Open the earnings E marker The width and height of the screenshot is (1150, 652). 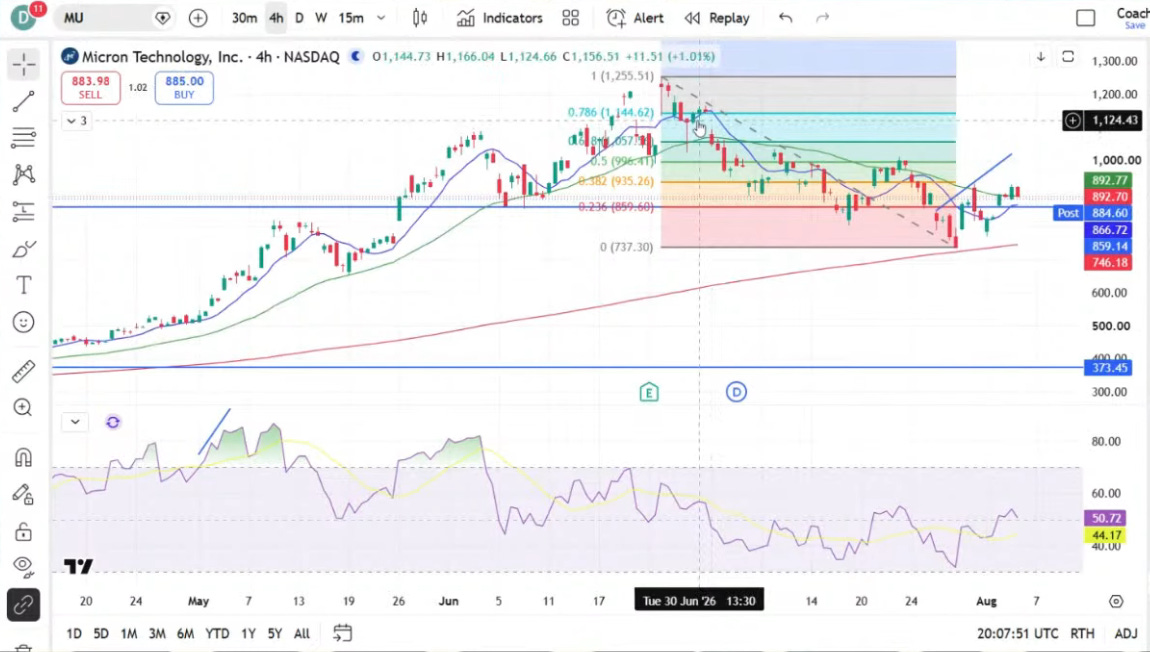coord(648,392)
